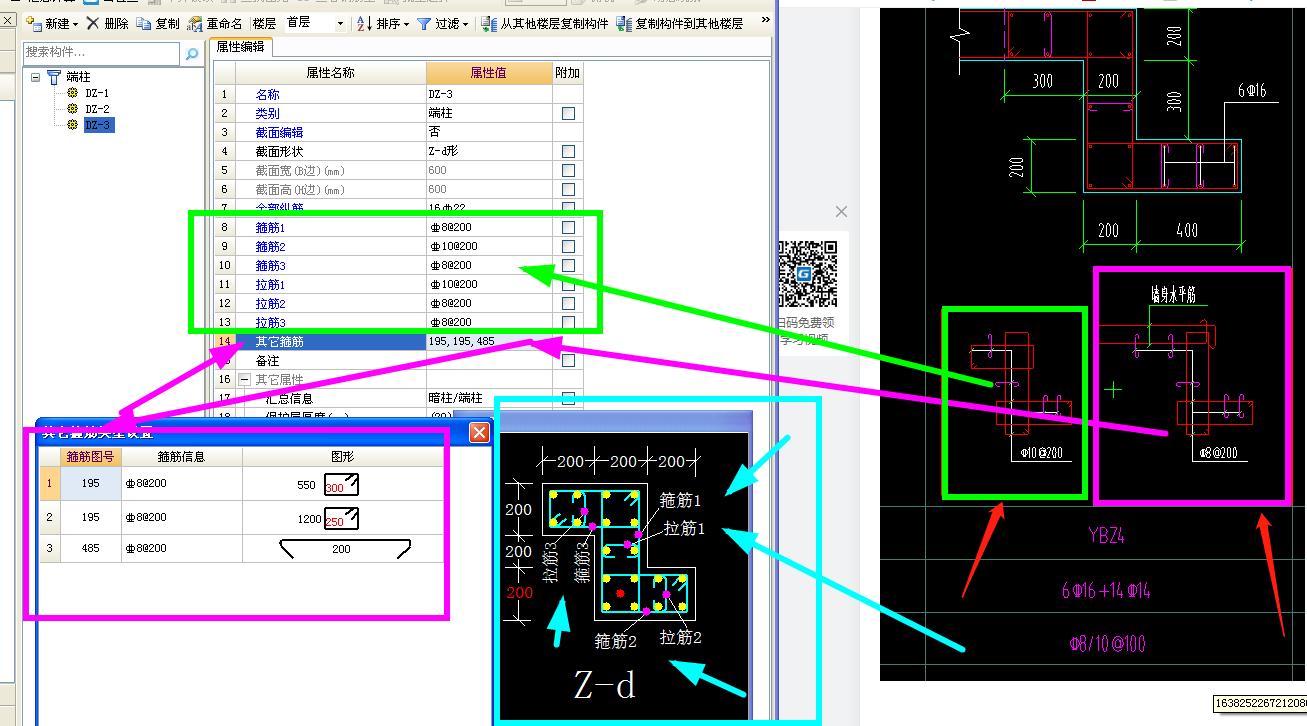Click the magnifier search icon beside search box

192,53
